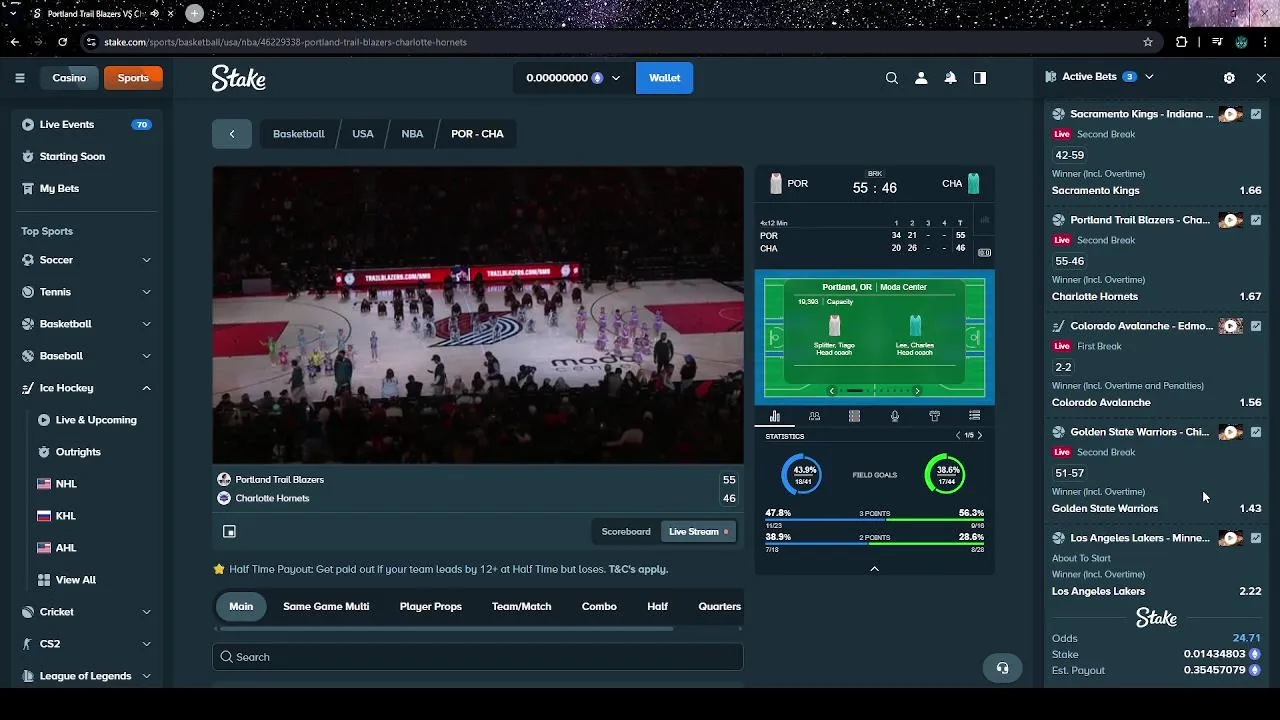Click the live stream video player
Screen dimensions: 1280x720
478,315
